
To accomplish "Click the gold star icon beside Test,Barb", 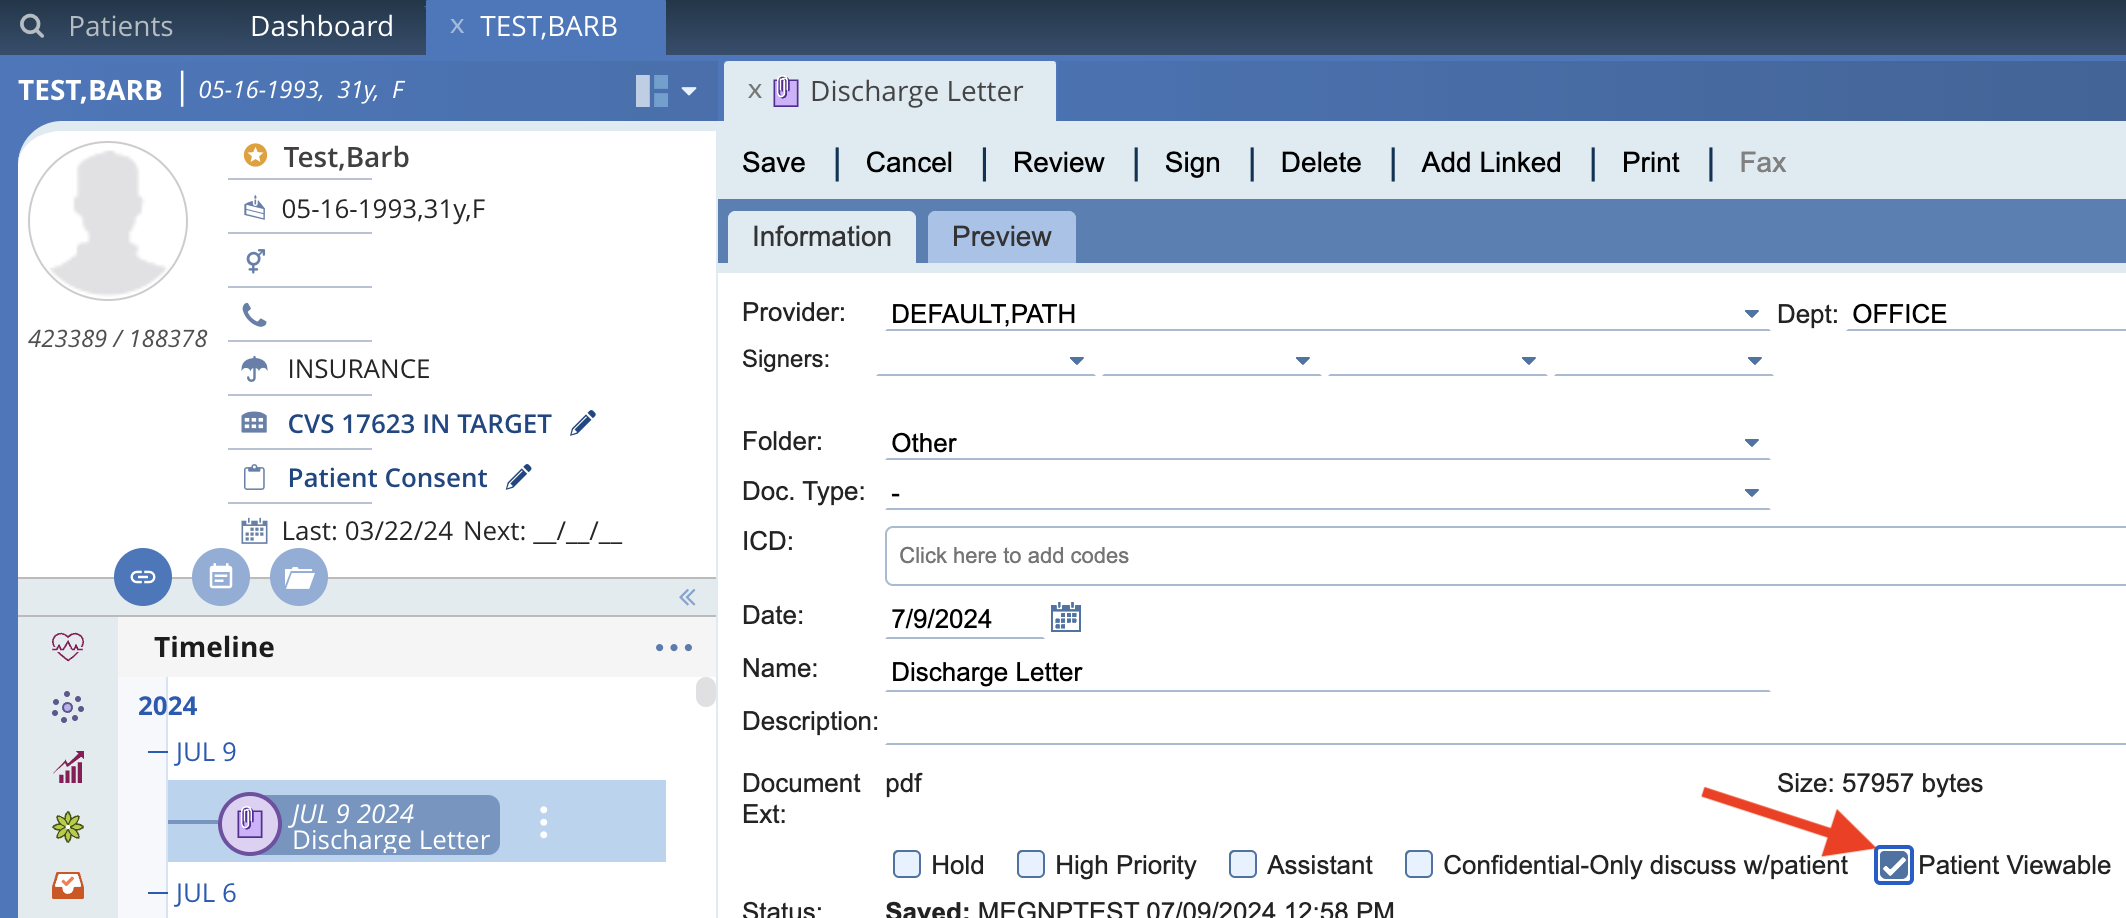I will click(x=256, y=156).
